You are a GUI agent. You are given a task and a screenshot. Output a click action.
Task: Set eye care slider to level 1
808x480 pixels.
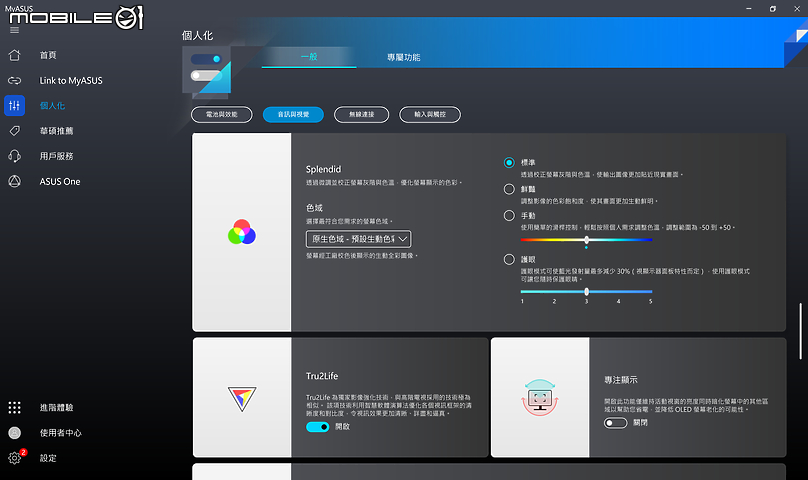(x=522, y=292)
